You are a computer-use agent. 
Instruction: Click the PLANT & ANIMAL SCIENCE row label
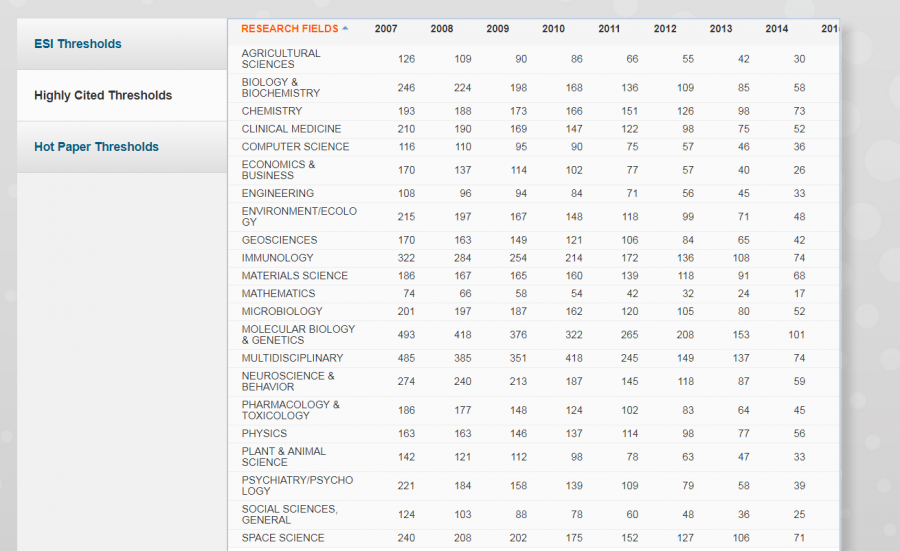pos(284,457)
